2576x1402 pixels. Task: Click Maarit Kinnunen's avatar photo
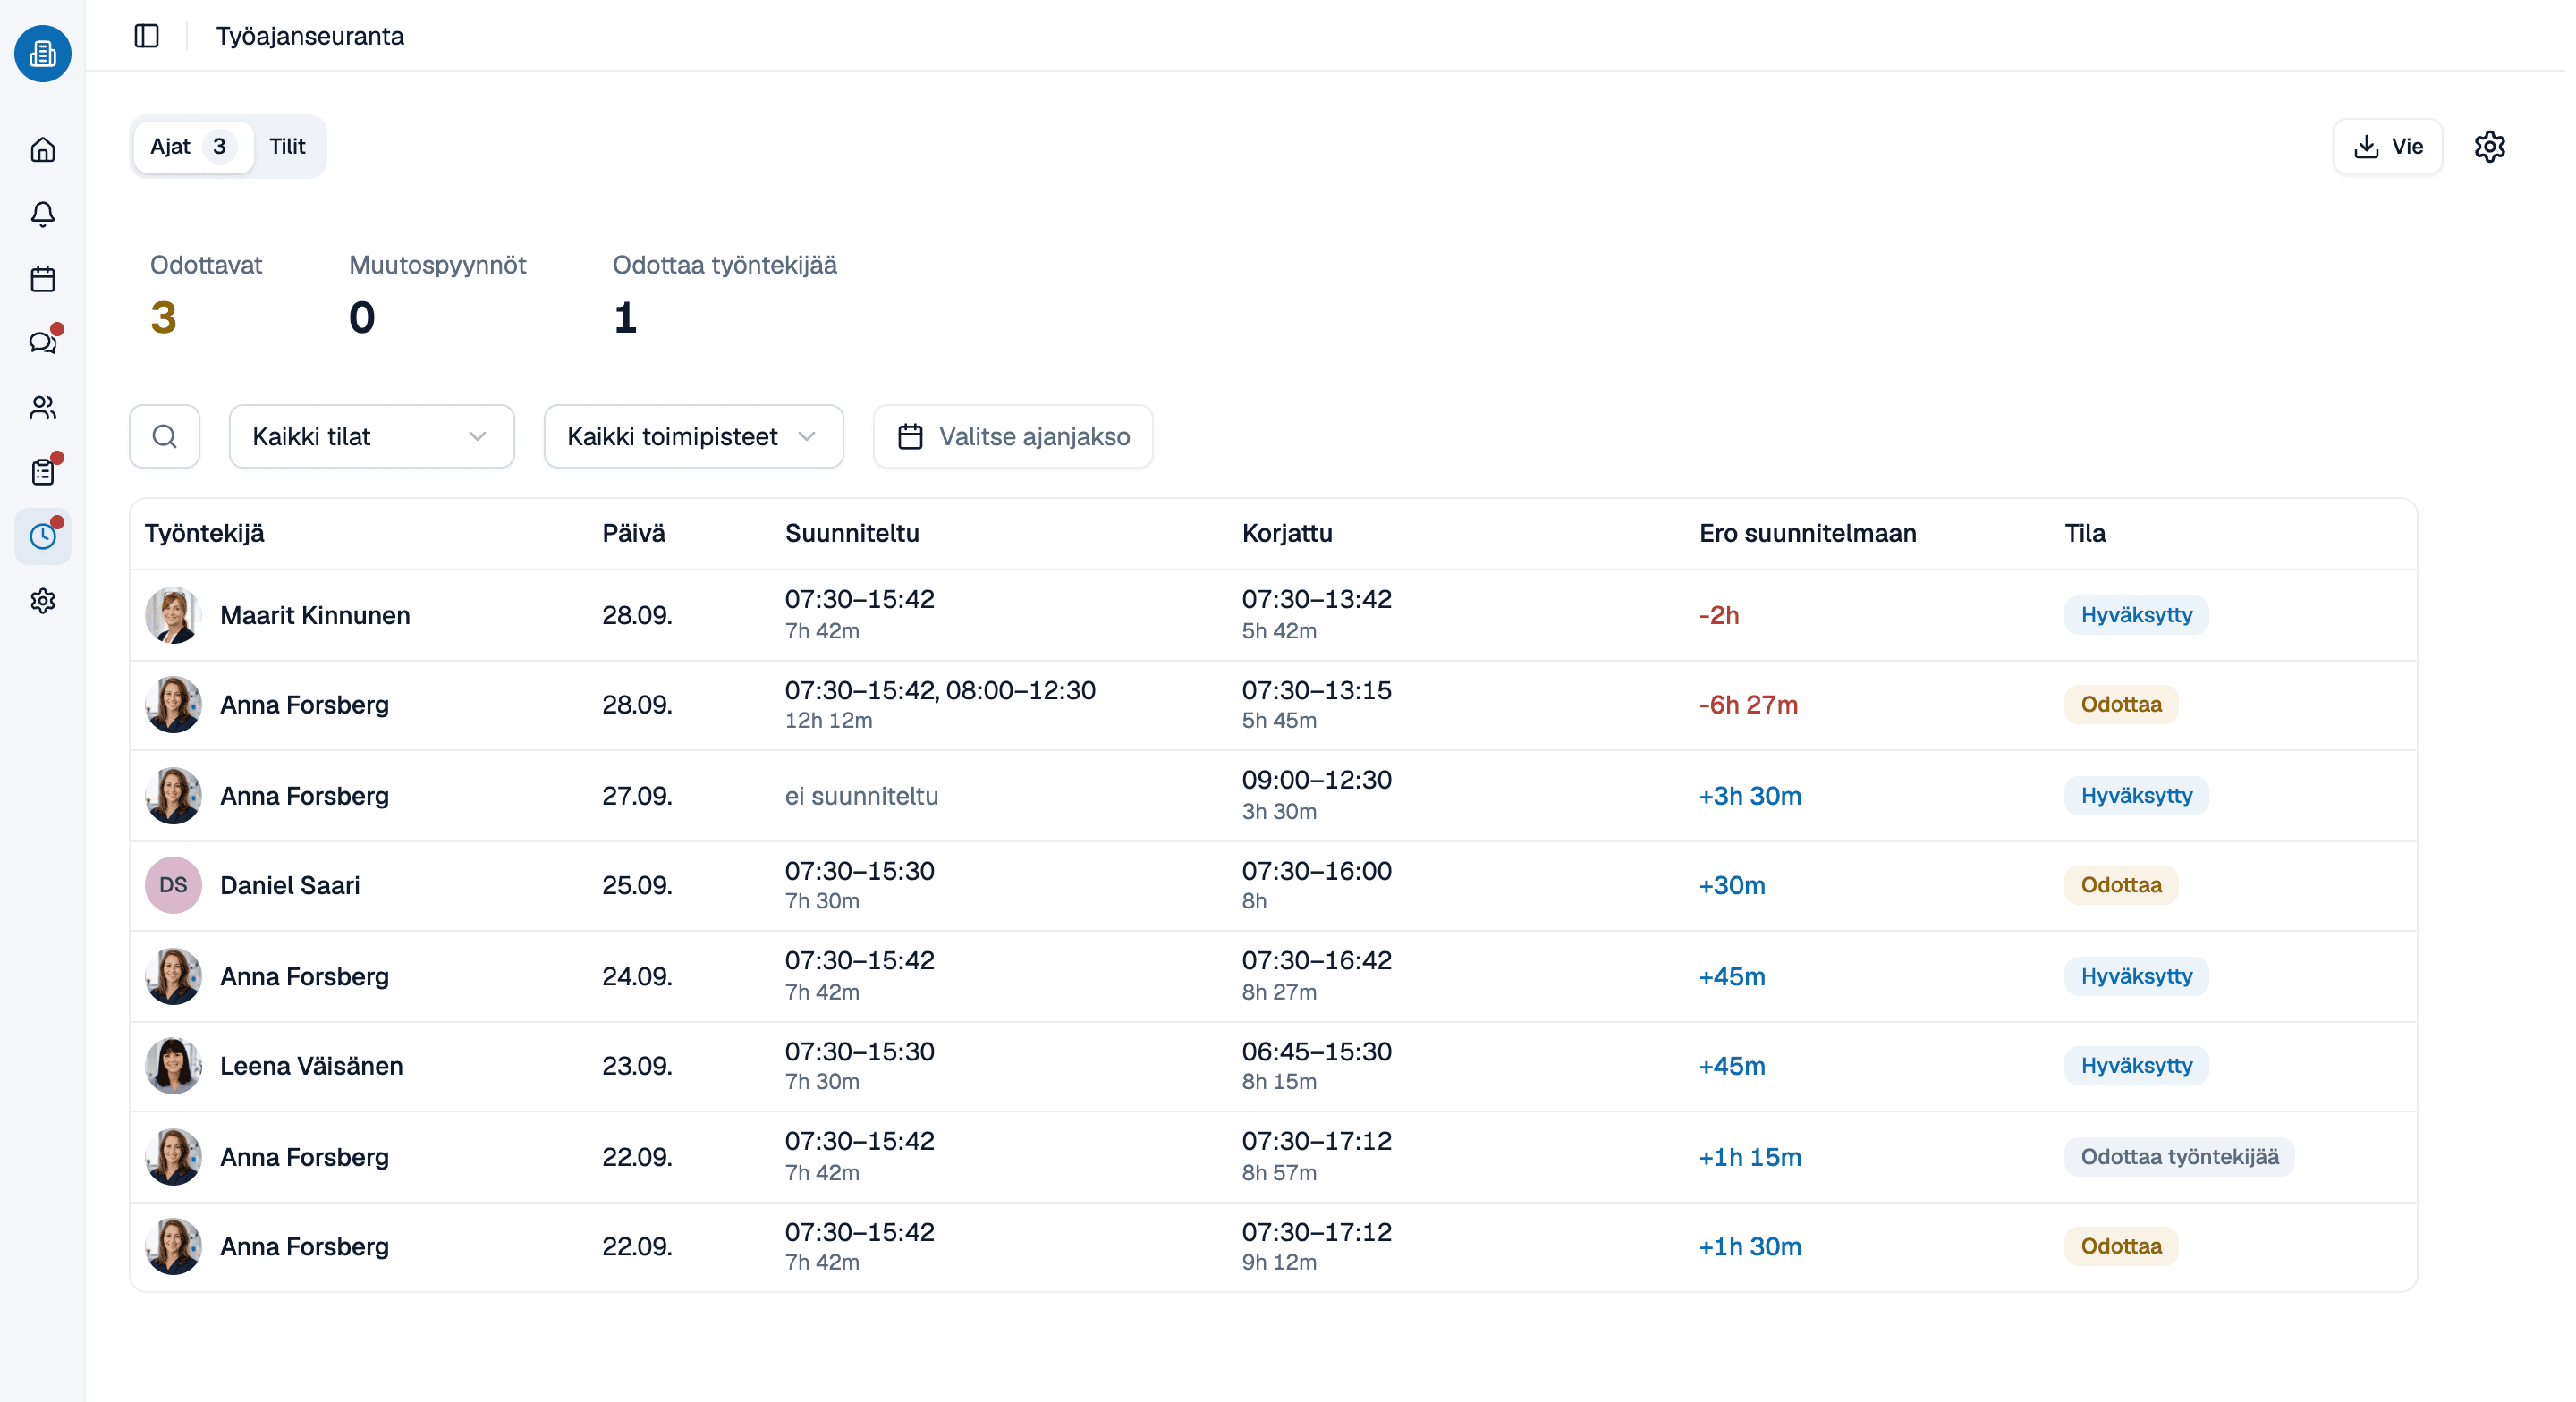173,615
